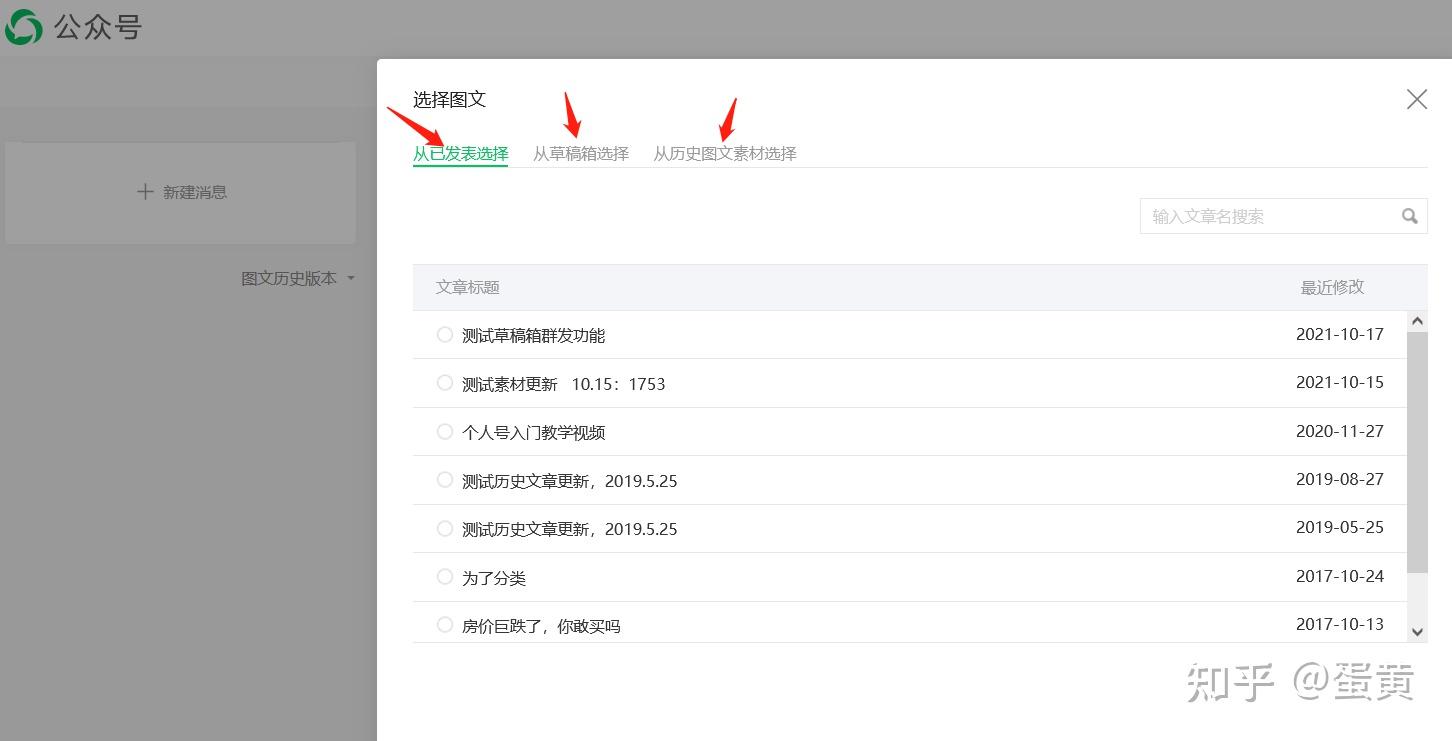
Task: Click article title 测试草稿箱群发功能
Action: (533, 336)
